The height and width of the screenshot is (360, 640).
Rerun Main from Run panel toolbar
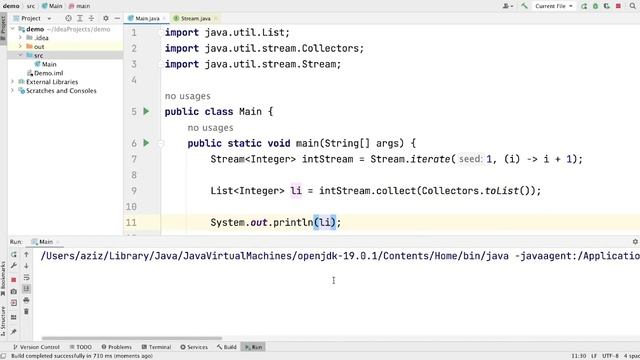click(x=13, y=254)
